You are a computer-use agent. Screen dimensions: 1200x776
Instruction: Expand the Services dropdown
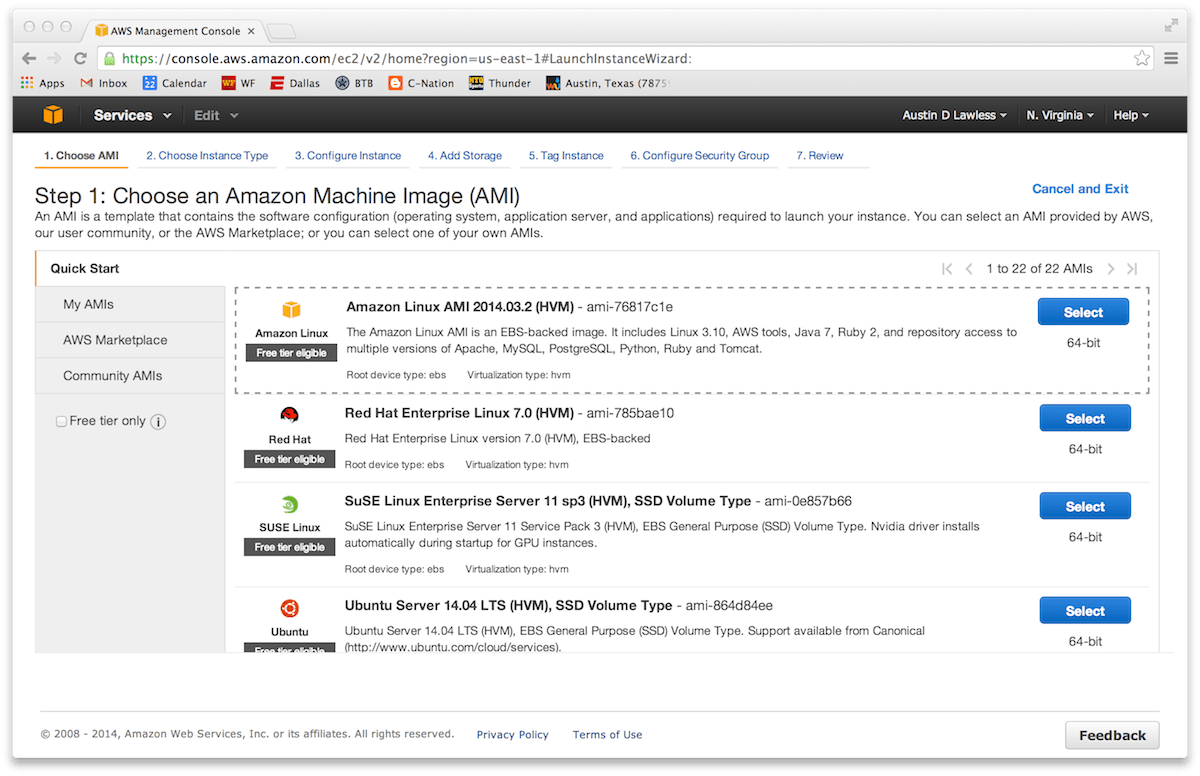pyautogui.click(x=132, y=115)
